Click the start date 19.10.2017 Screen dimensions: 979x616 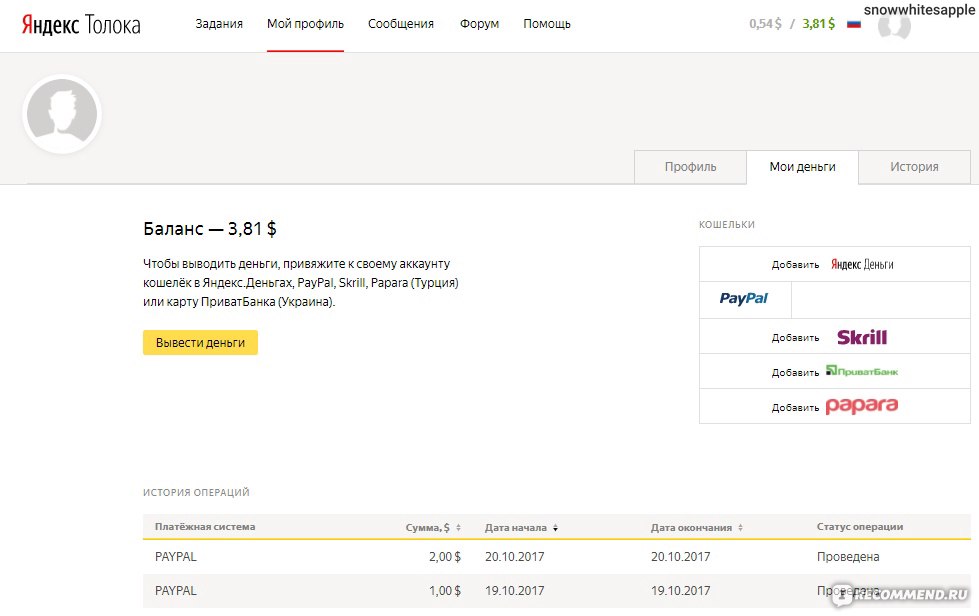[514, 590]
